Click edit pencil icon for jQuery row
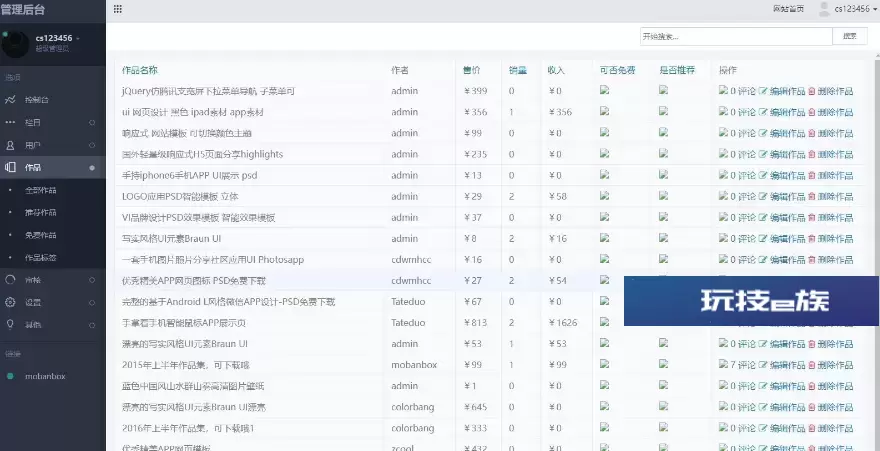Image resolution: width=880 pixels, height=451 pixels. click(764, 91)
